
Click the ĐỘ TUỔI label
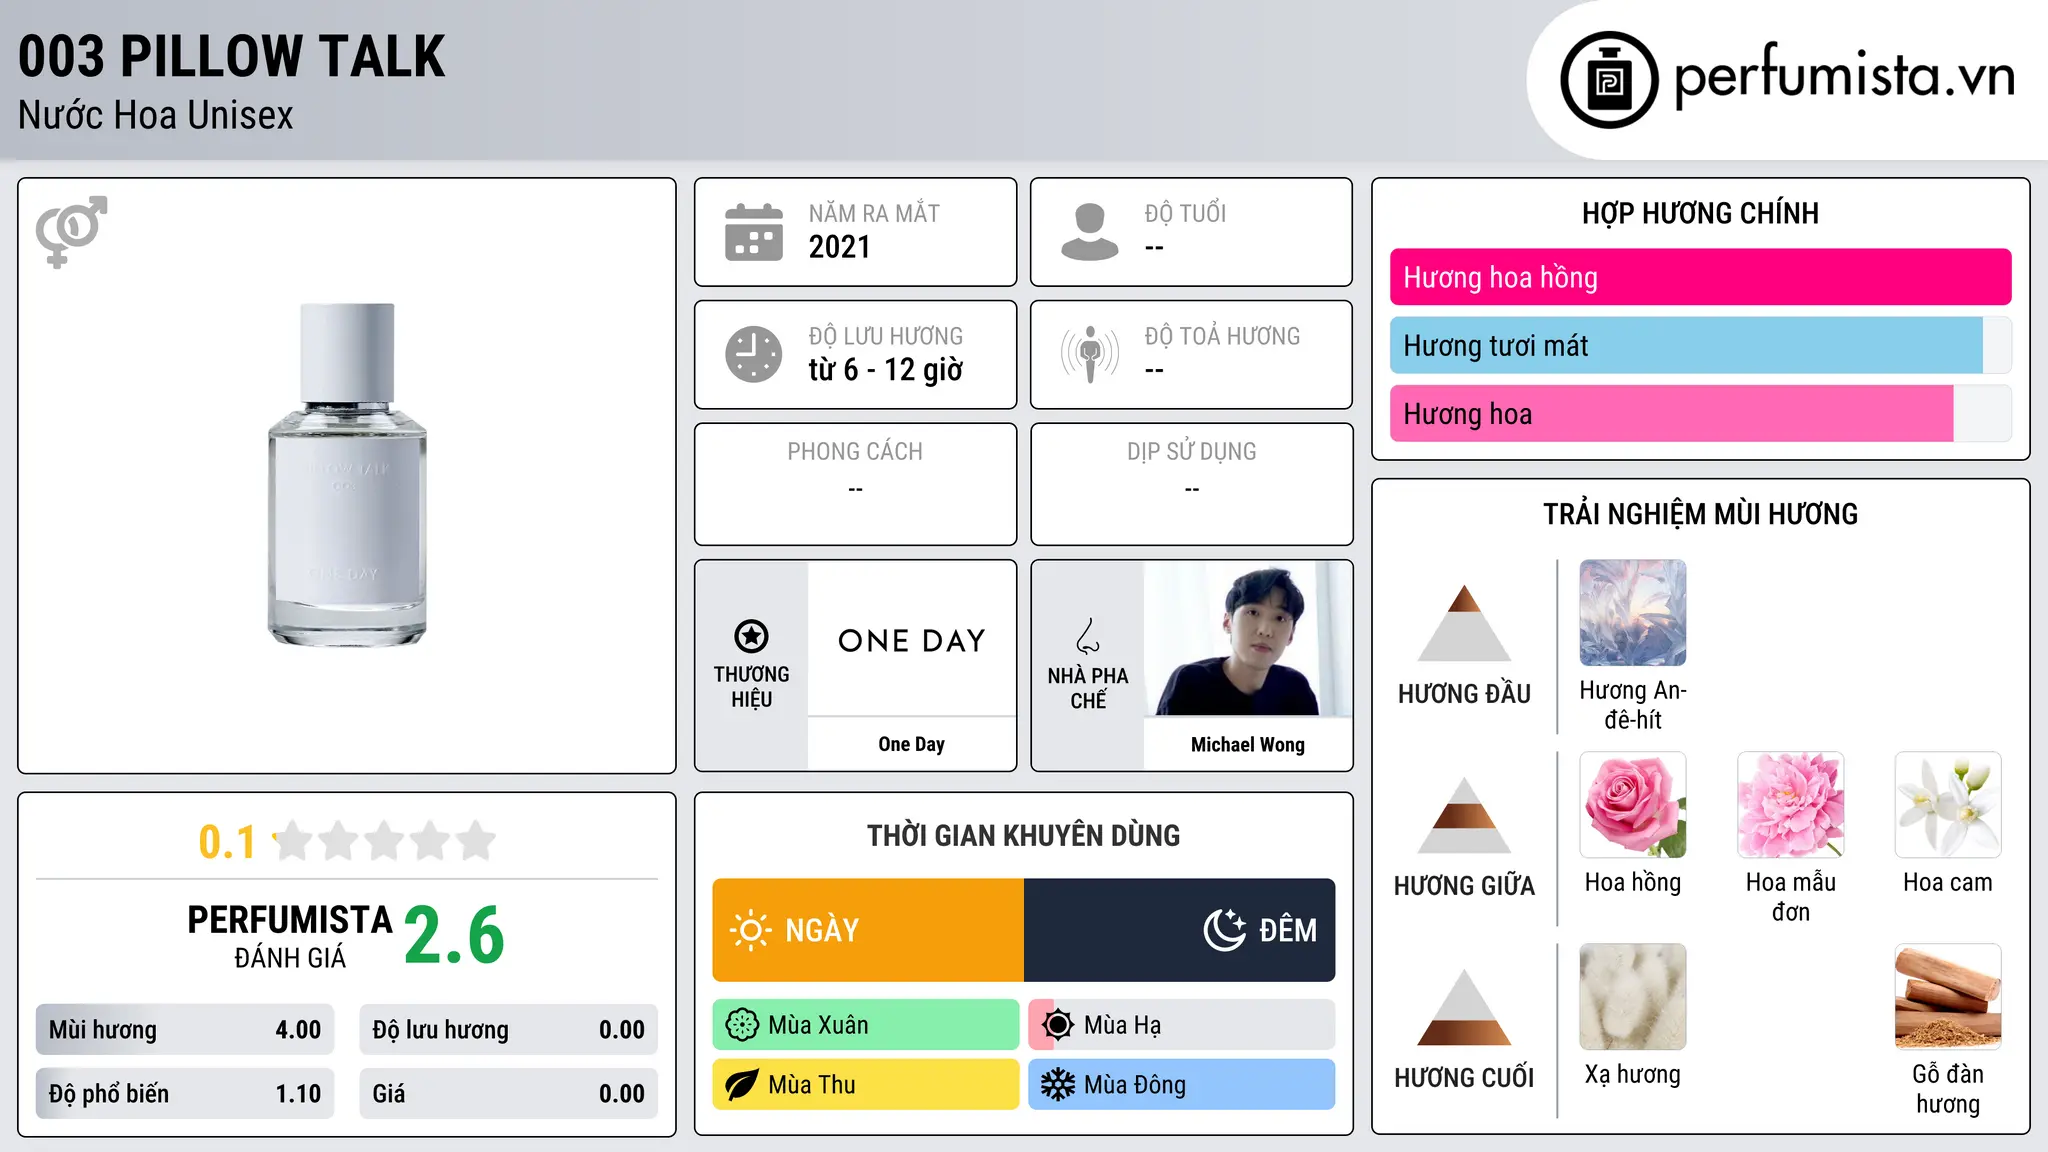click(x=1186, y=213)
